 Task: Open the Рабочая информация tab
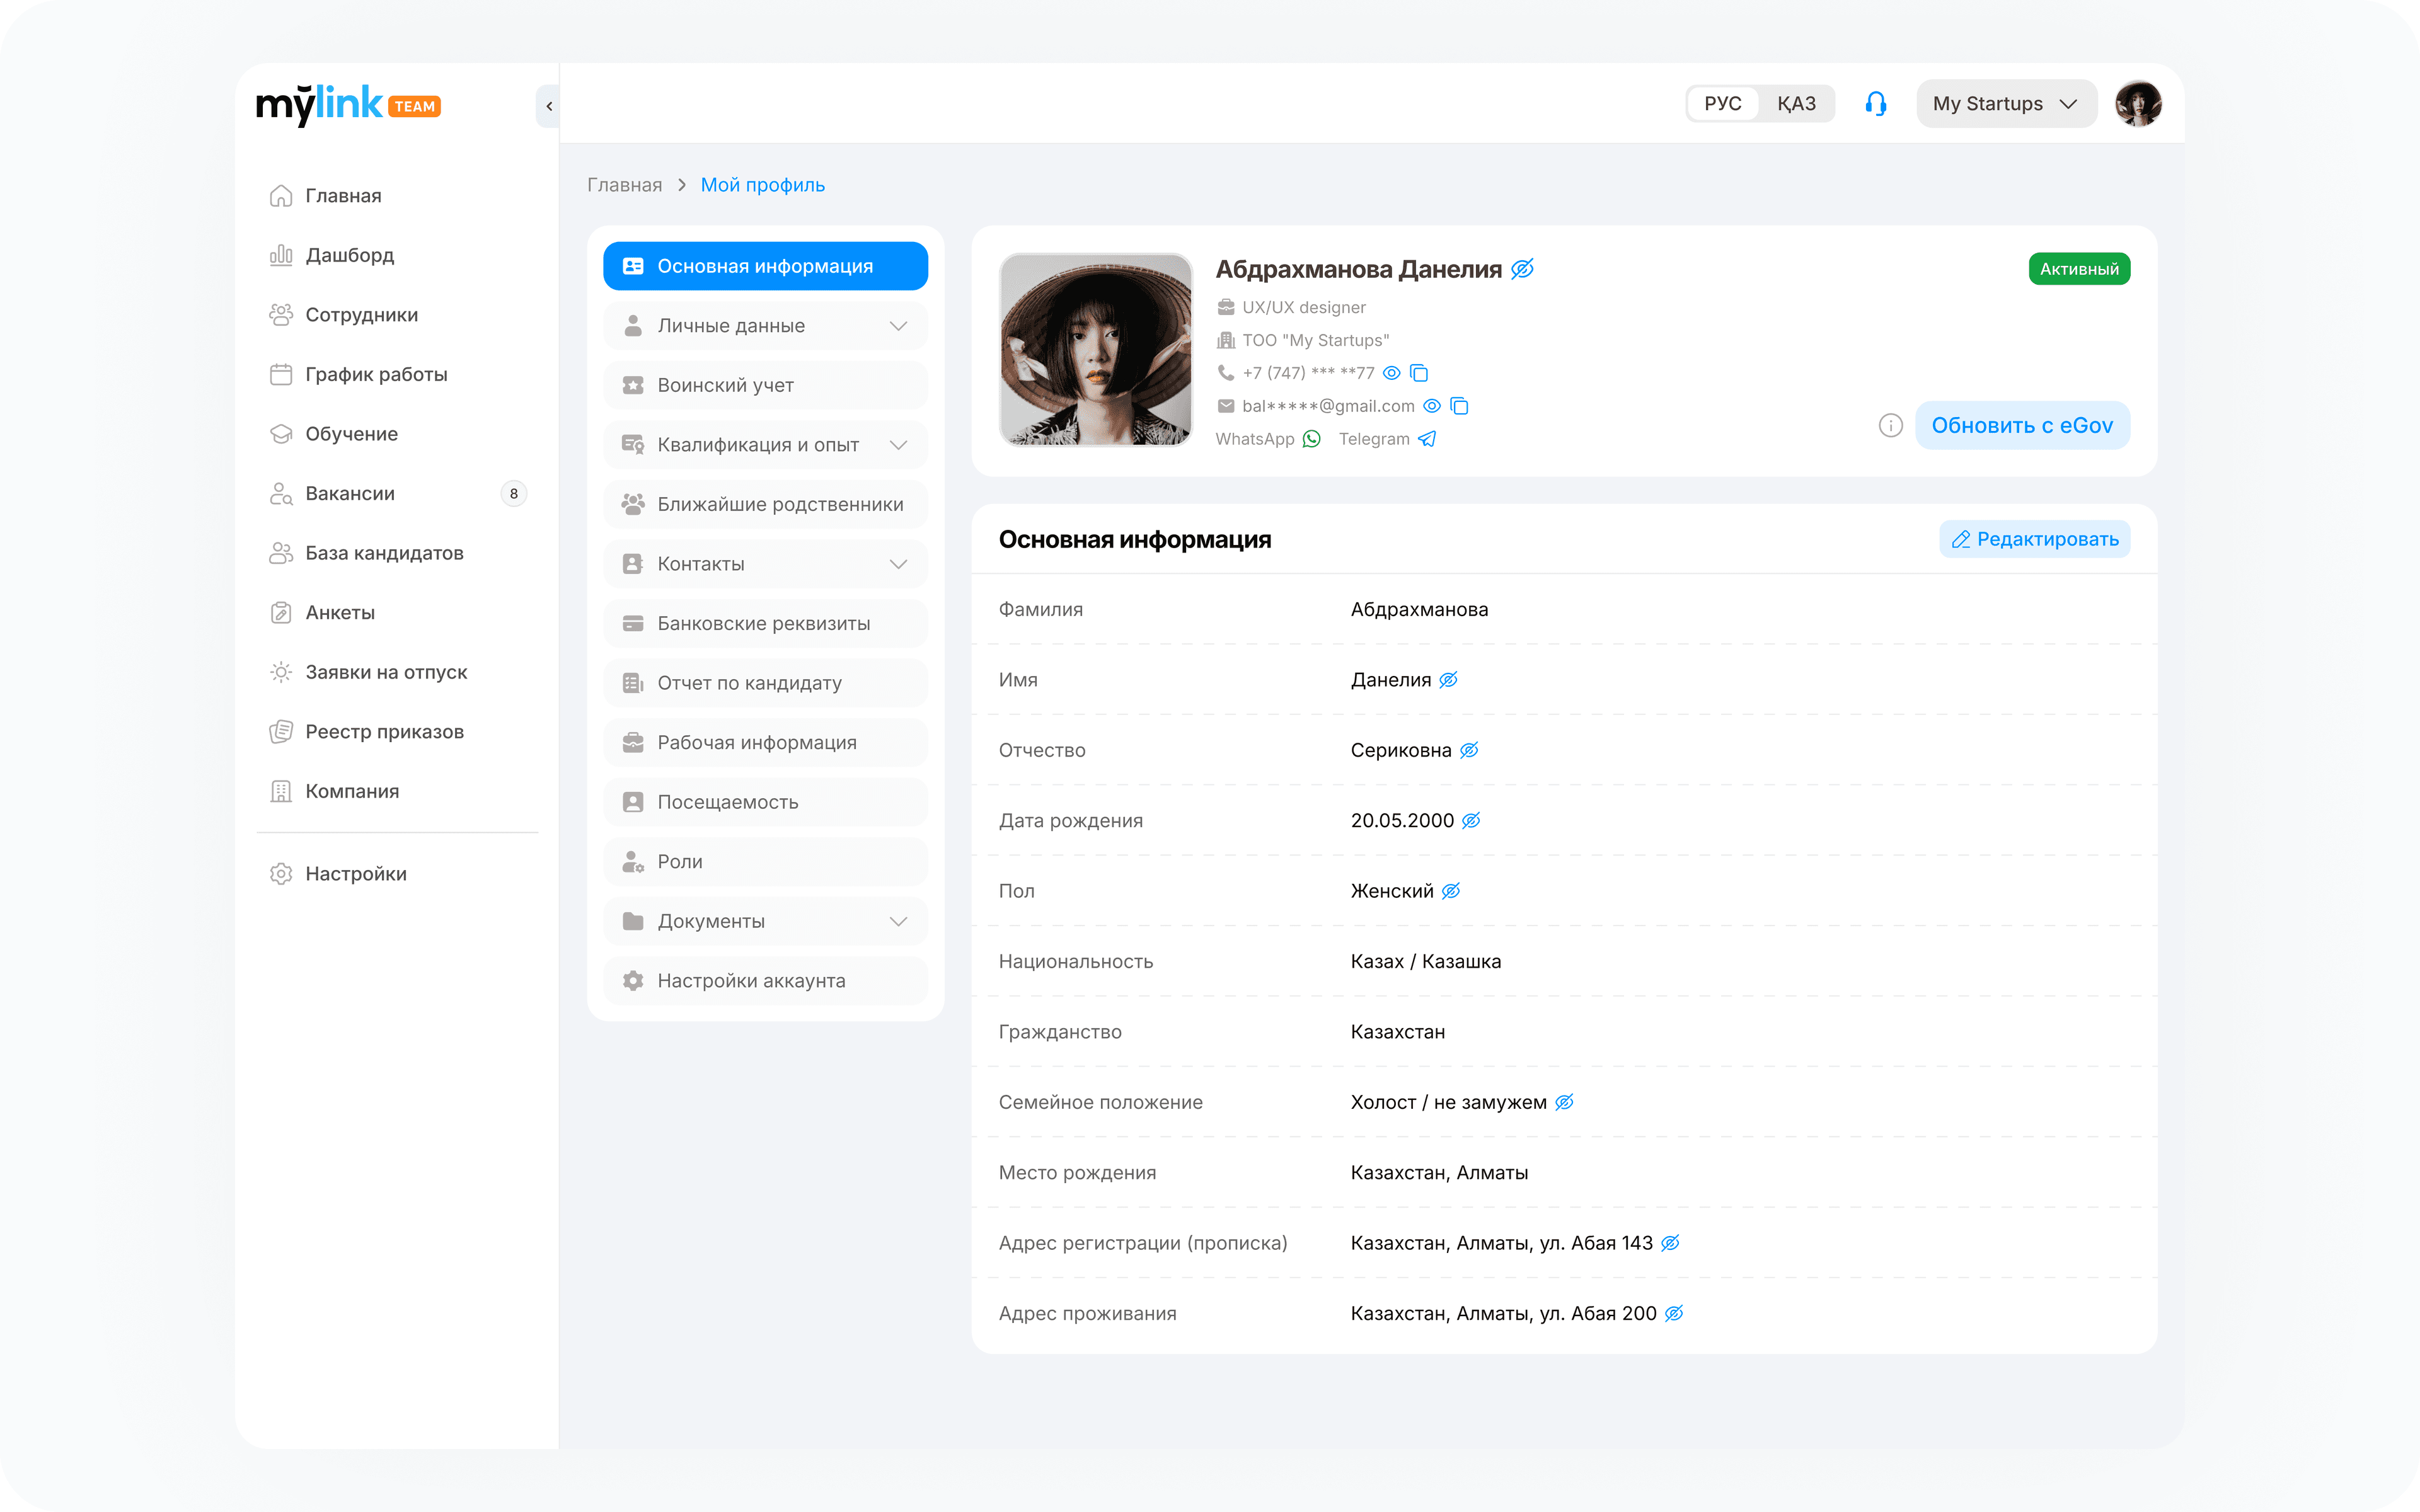click(x=765, y=742)
